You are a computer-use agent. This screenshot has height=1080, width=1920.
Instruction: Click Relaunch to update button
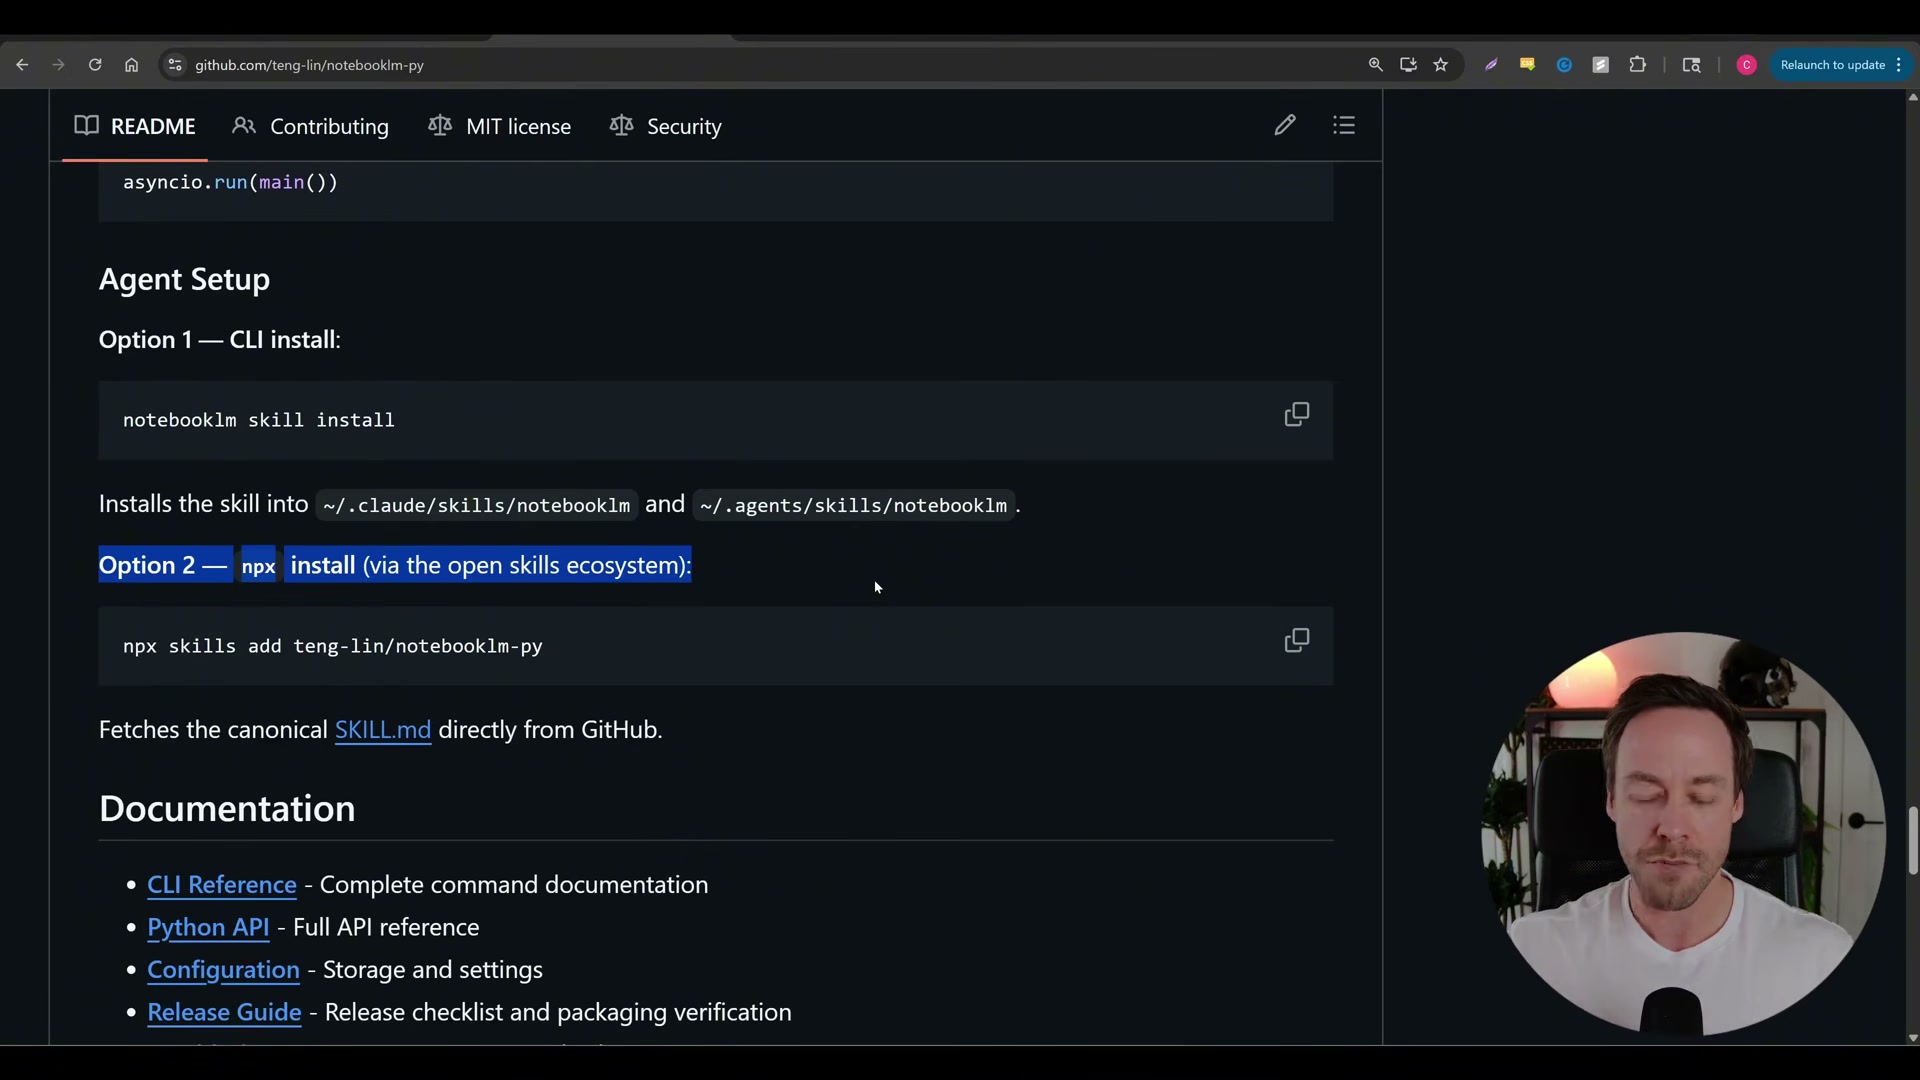(1832, 65)
